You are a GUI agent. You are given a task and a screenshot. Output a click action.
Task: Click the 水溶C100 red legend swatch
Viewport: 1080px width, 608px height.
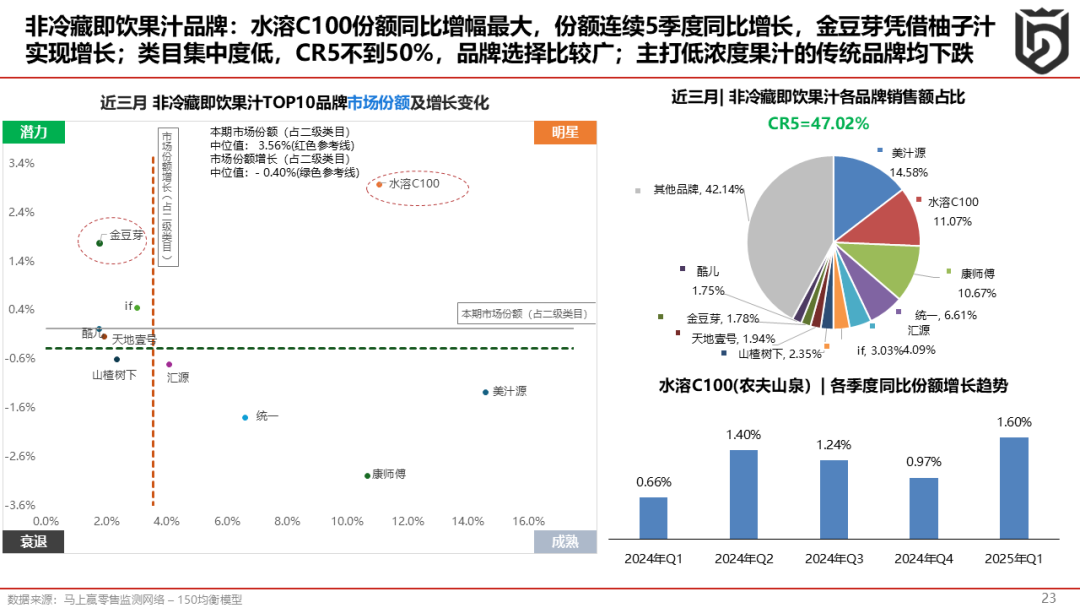[919, 200]
